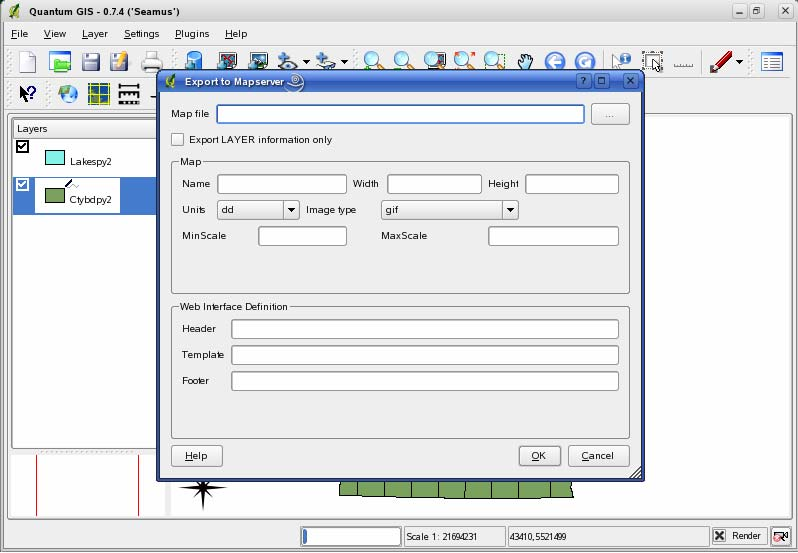Click the Add PostGIS database layer icon
798x553 pixels.
pyautogui.click(x=193, y=61)
